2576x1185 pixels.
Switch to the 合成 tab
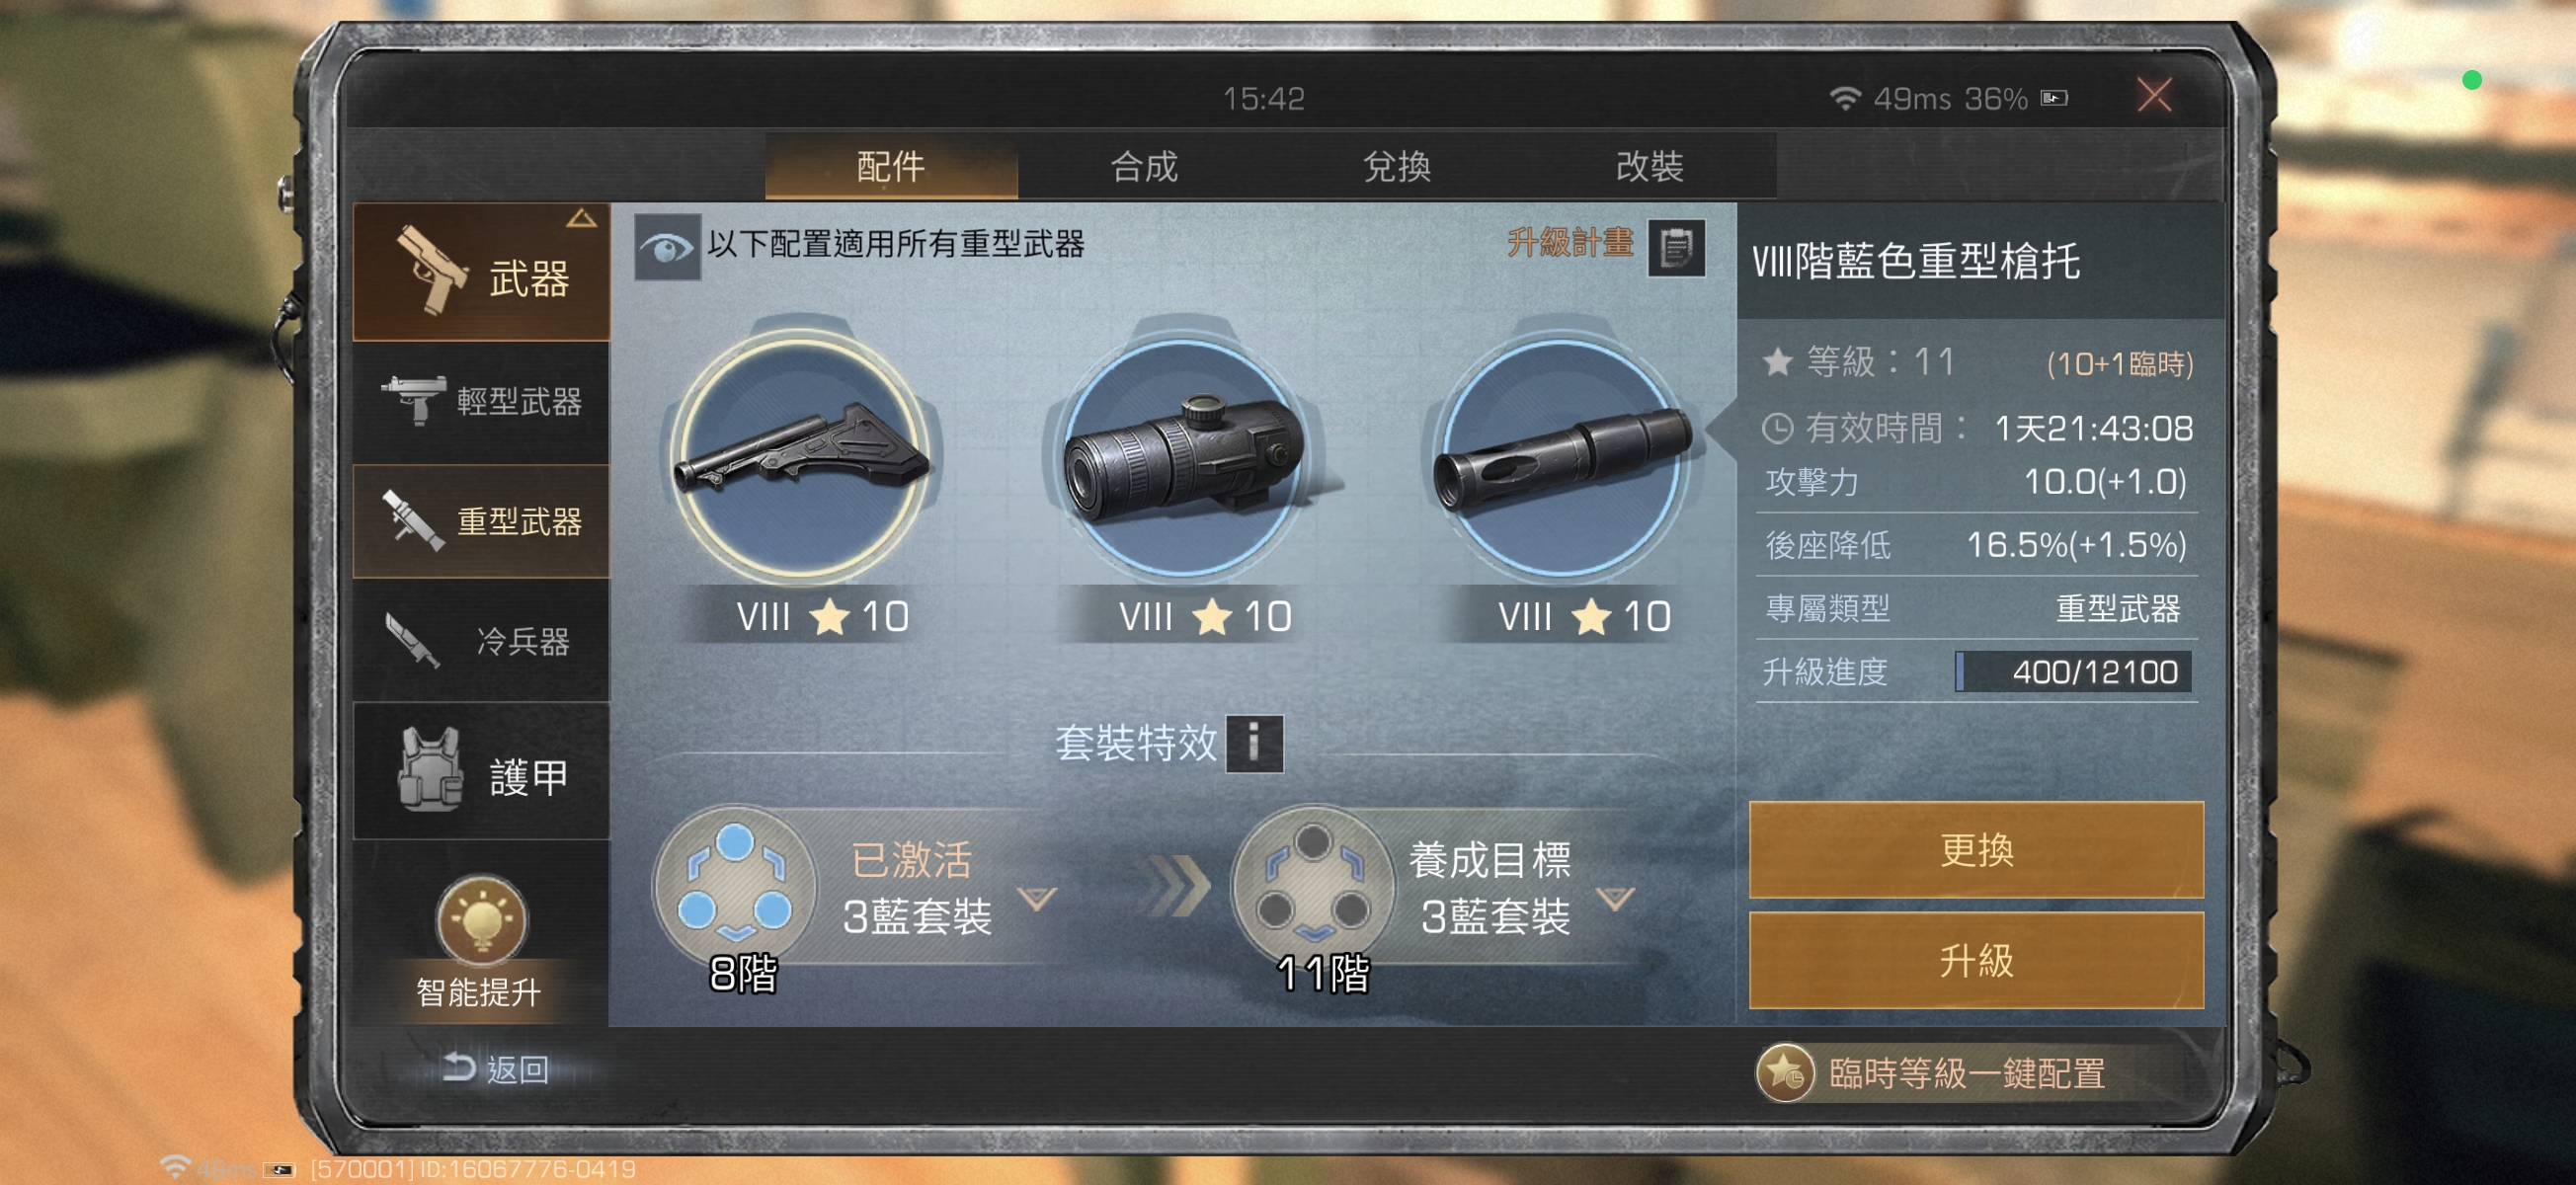click(1144, 166)
